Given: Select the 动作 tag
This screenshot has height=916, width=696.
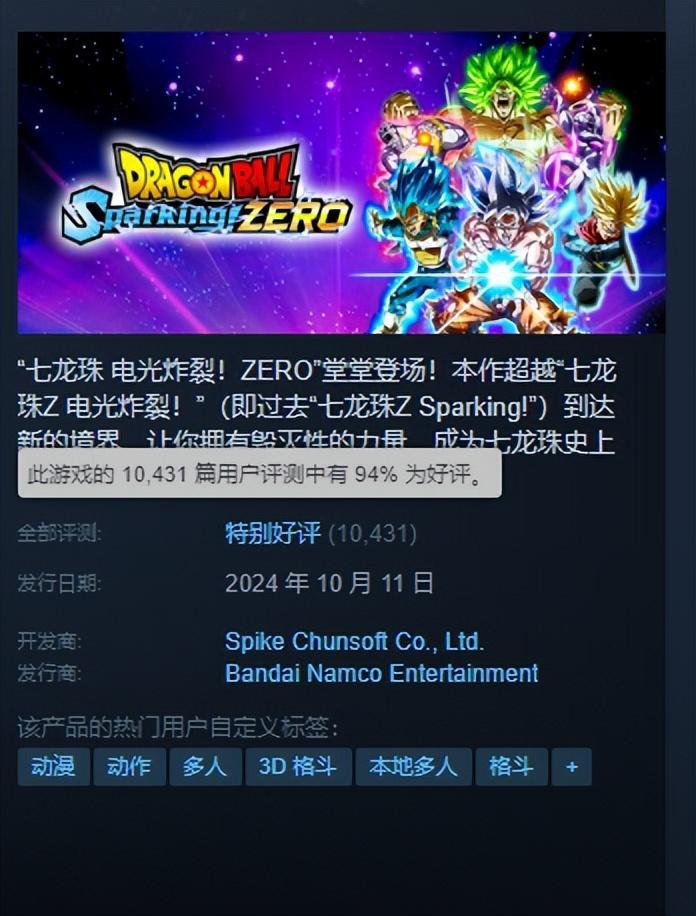Looking at the screenshot, I should pyautogui.click(x=129, y=766).
